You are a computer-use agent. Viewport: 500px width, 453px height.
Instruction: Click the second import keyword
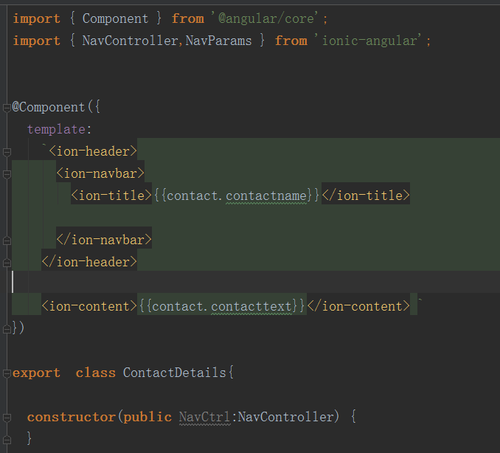(x=37, y=41)
